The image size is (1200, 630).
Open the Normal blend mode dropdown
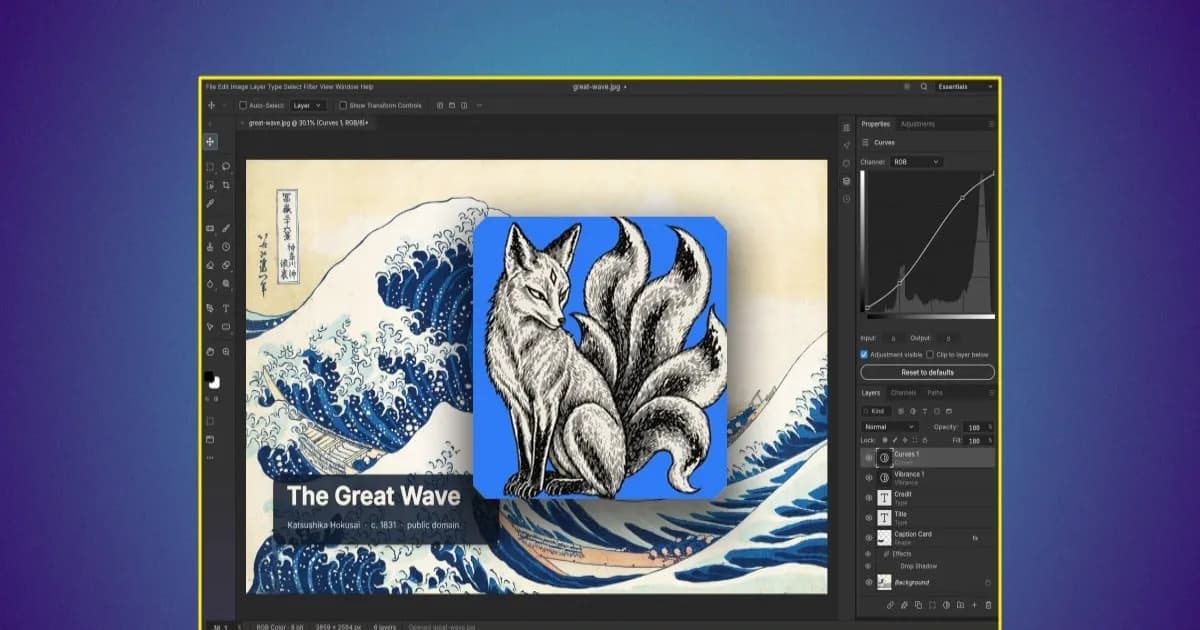click(x=890, y=427)
